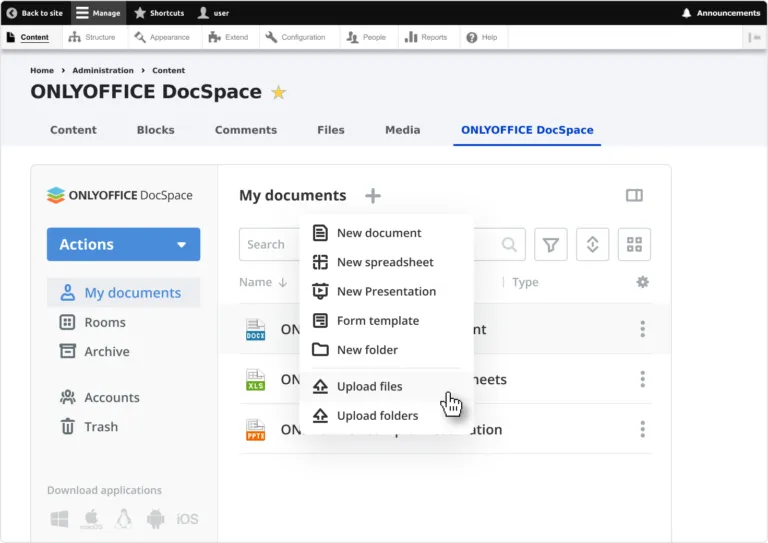This screenshot has width=768, height=543.
Task: Toggle the info panel icon
Action: 634,195
